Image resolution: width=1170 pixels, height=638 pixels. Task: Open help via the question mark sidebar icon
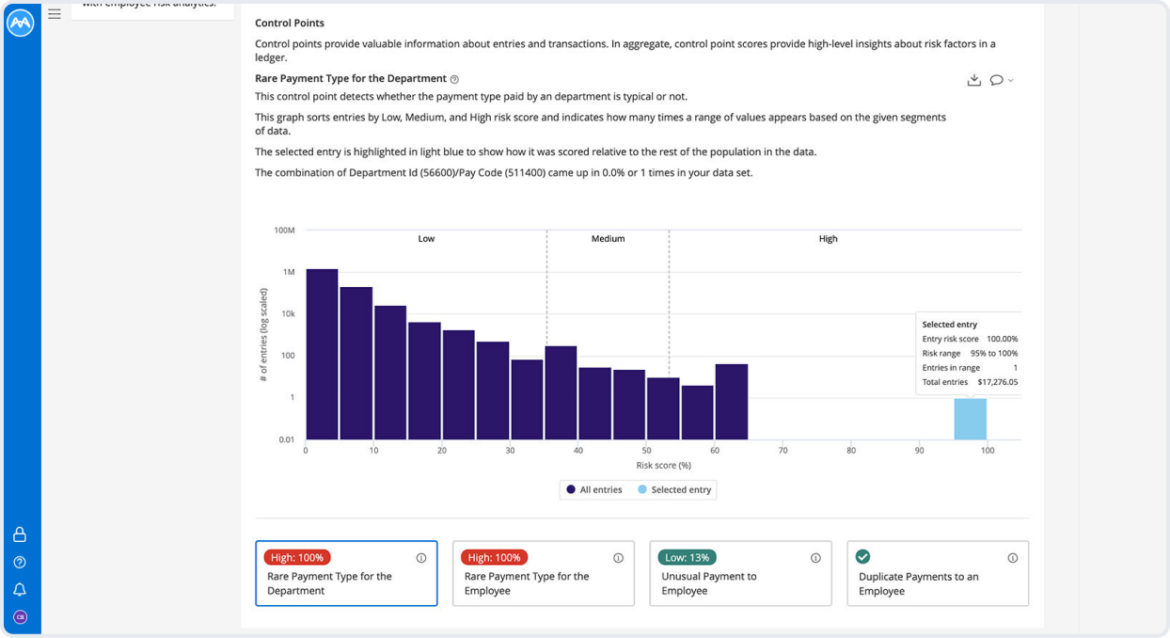(x=19, y=562)
